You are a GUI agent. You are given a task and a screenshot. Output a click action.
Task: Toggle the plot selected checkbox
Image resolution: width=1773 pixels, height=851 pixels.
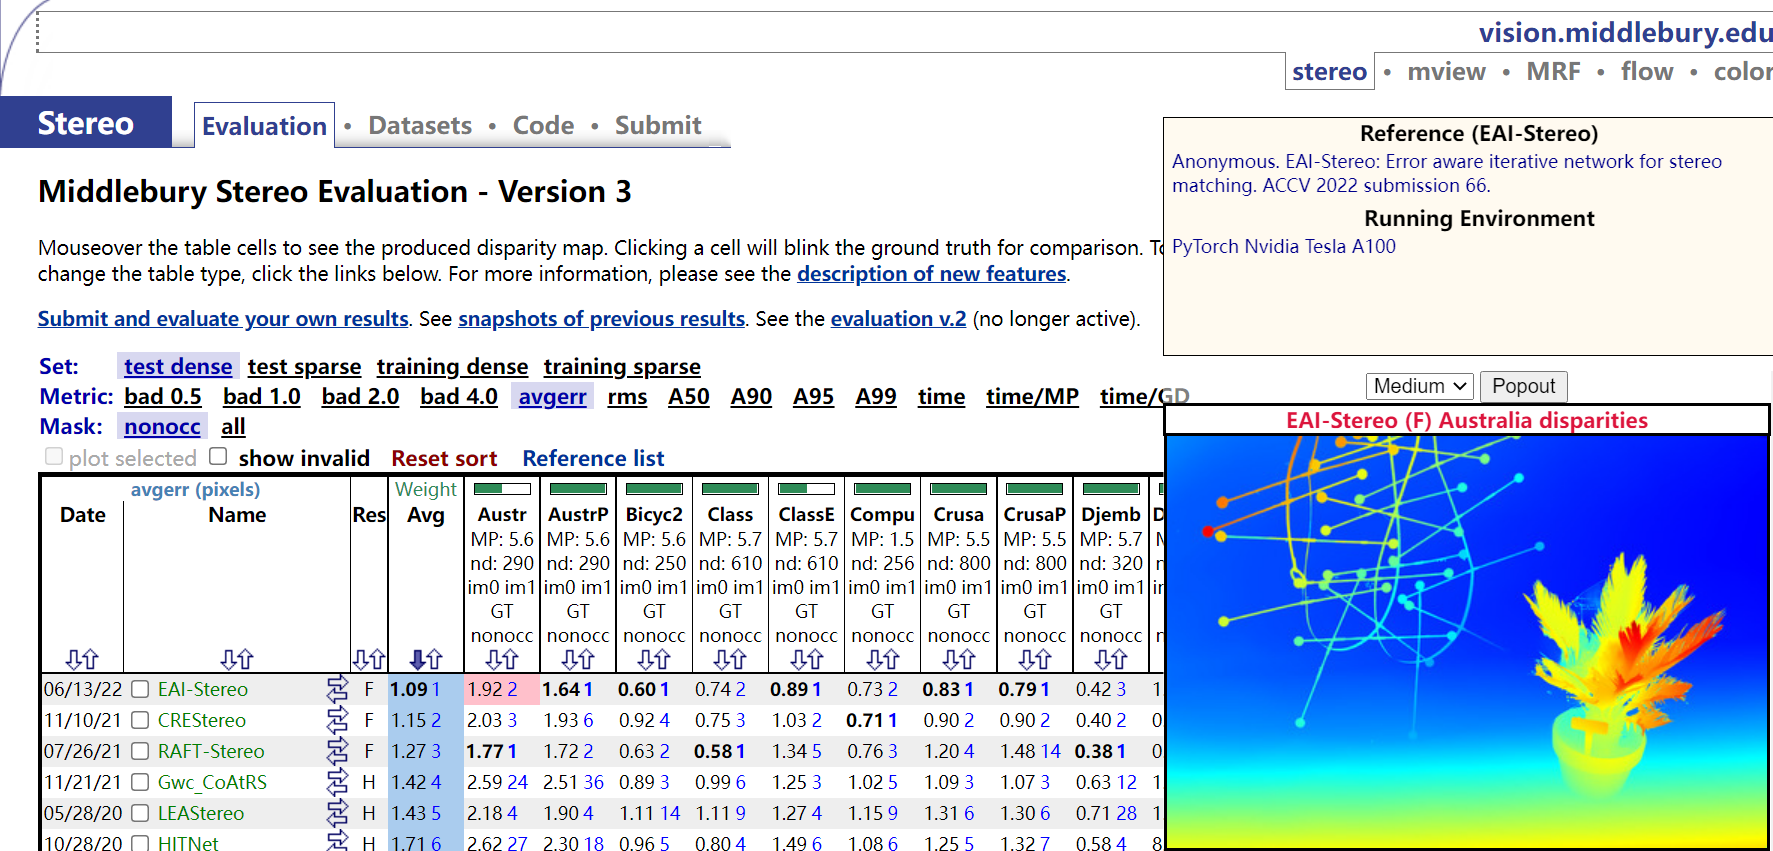(x=54, y=456)
